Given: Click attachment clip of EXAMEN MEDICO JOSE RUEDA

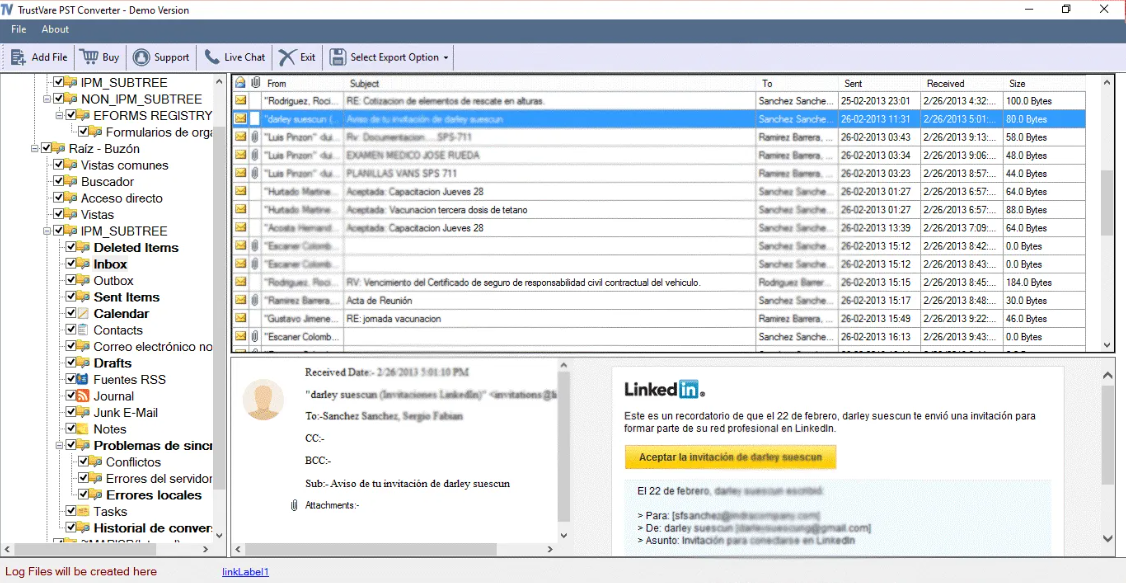Looking at the screenshot, I should point(255,155).
